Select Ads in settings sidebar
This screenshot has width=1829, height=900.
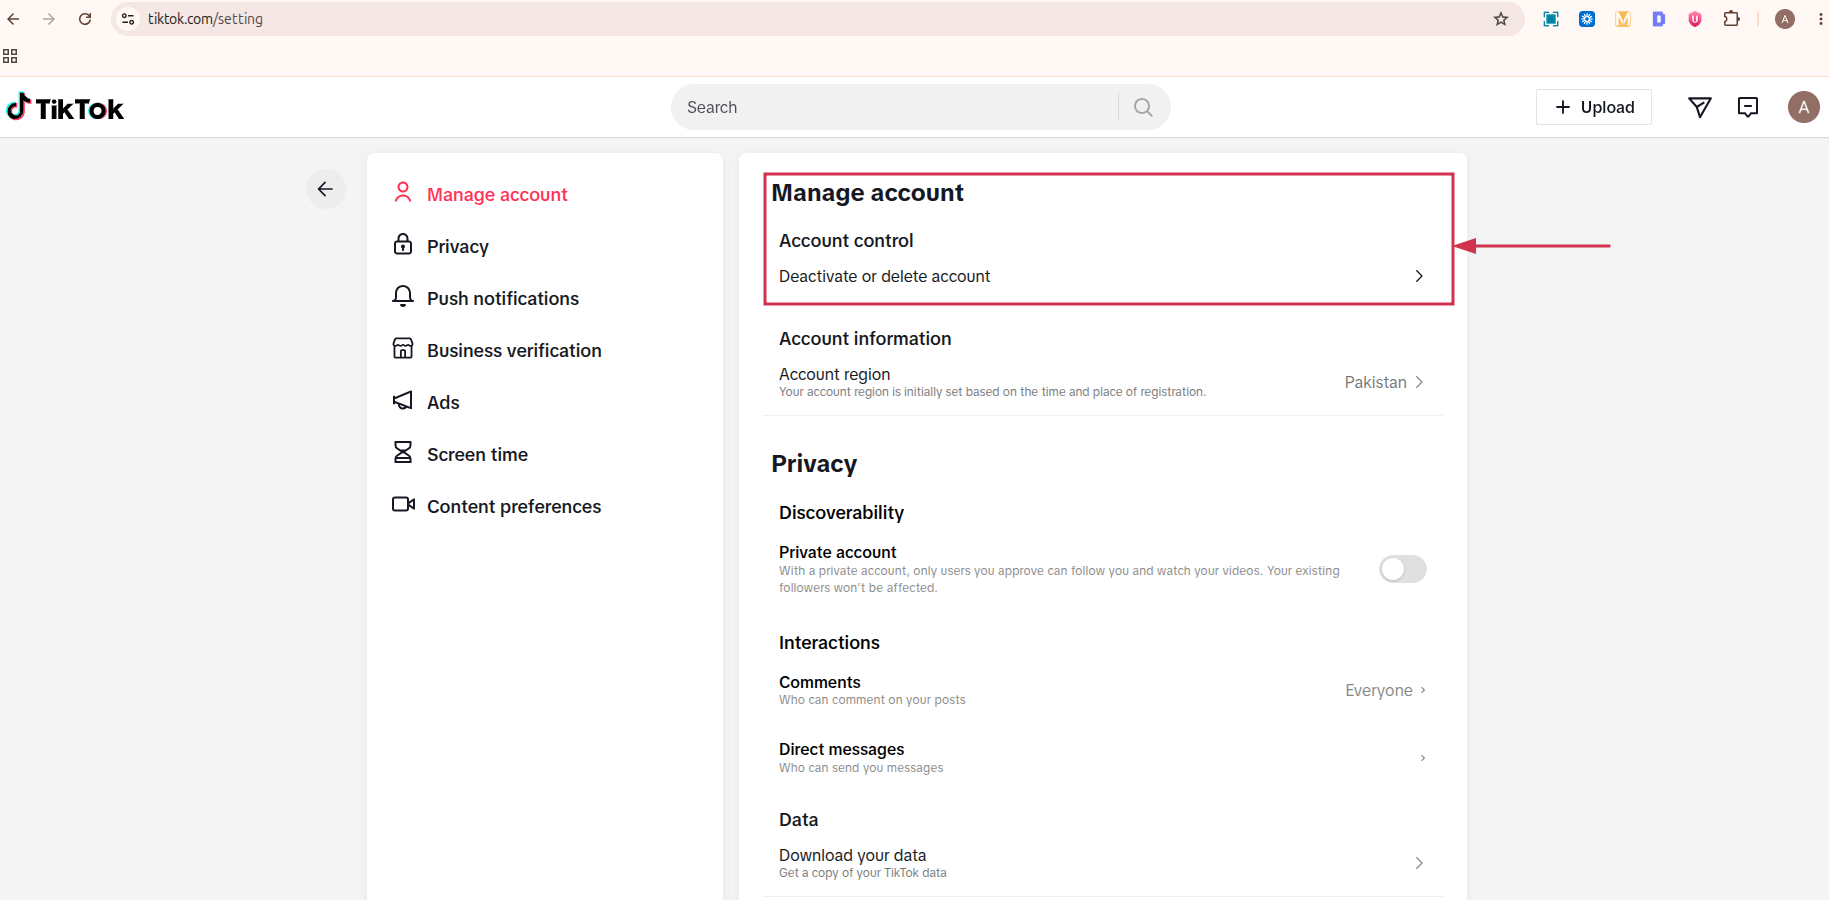coord(443,402)
